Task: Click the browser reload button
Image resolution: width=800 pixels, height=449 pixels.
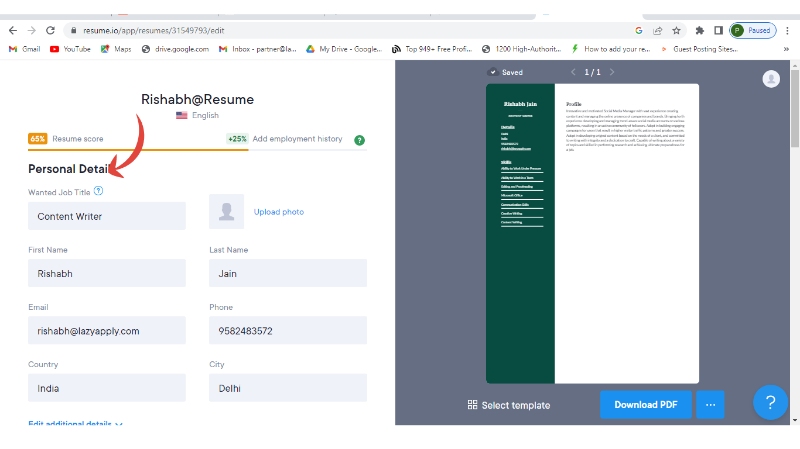Action: [49, 31]
